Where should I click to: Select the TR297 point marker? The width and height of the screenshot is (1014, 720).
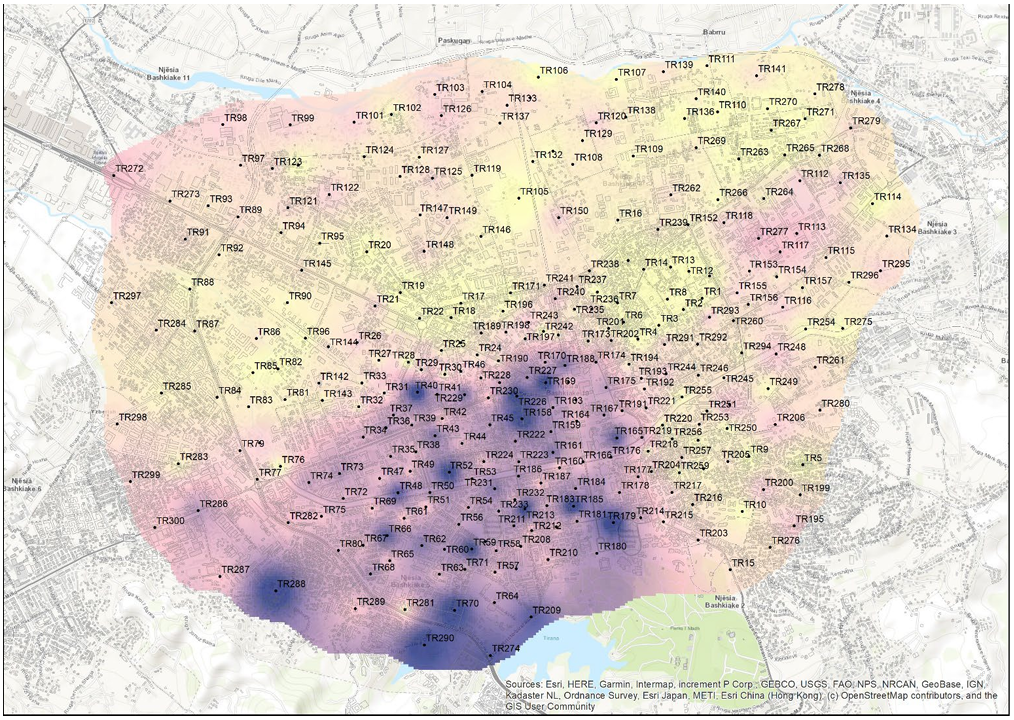click(112, 301)
